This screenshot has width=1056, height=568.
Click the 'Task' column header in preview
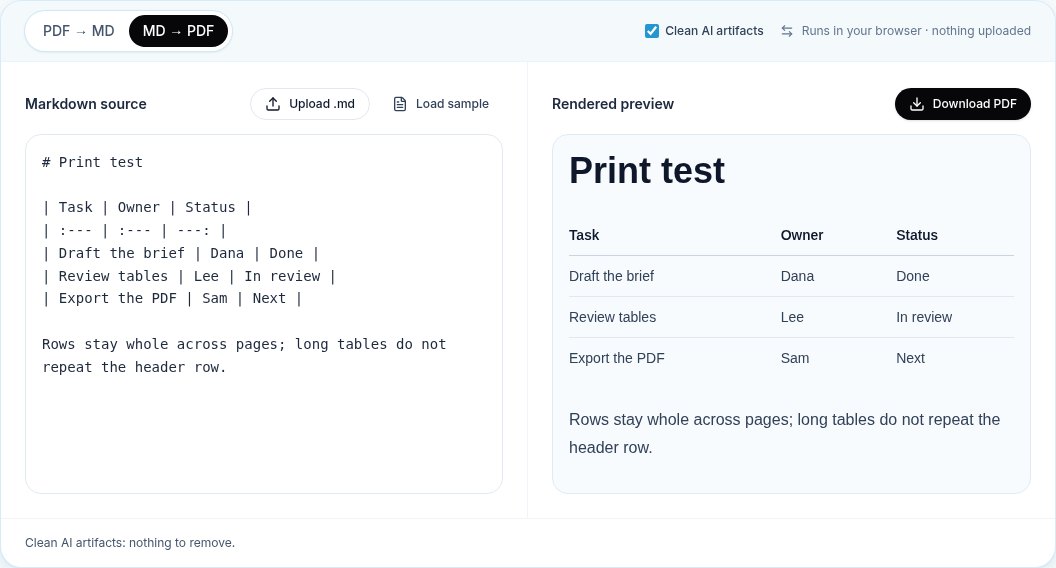click(x=584, y=235)
